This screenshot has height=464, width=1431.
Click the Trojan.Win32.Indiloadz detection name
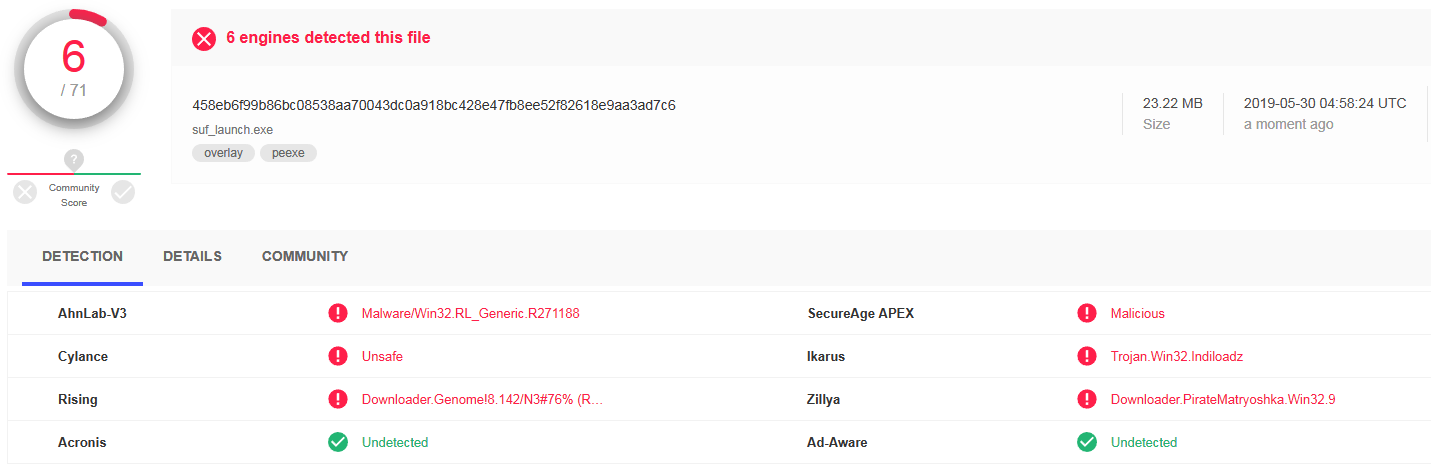tap(1176, 357)
